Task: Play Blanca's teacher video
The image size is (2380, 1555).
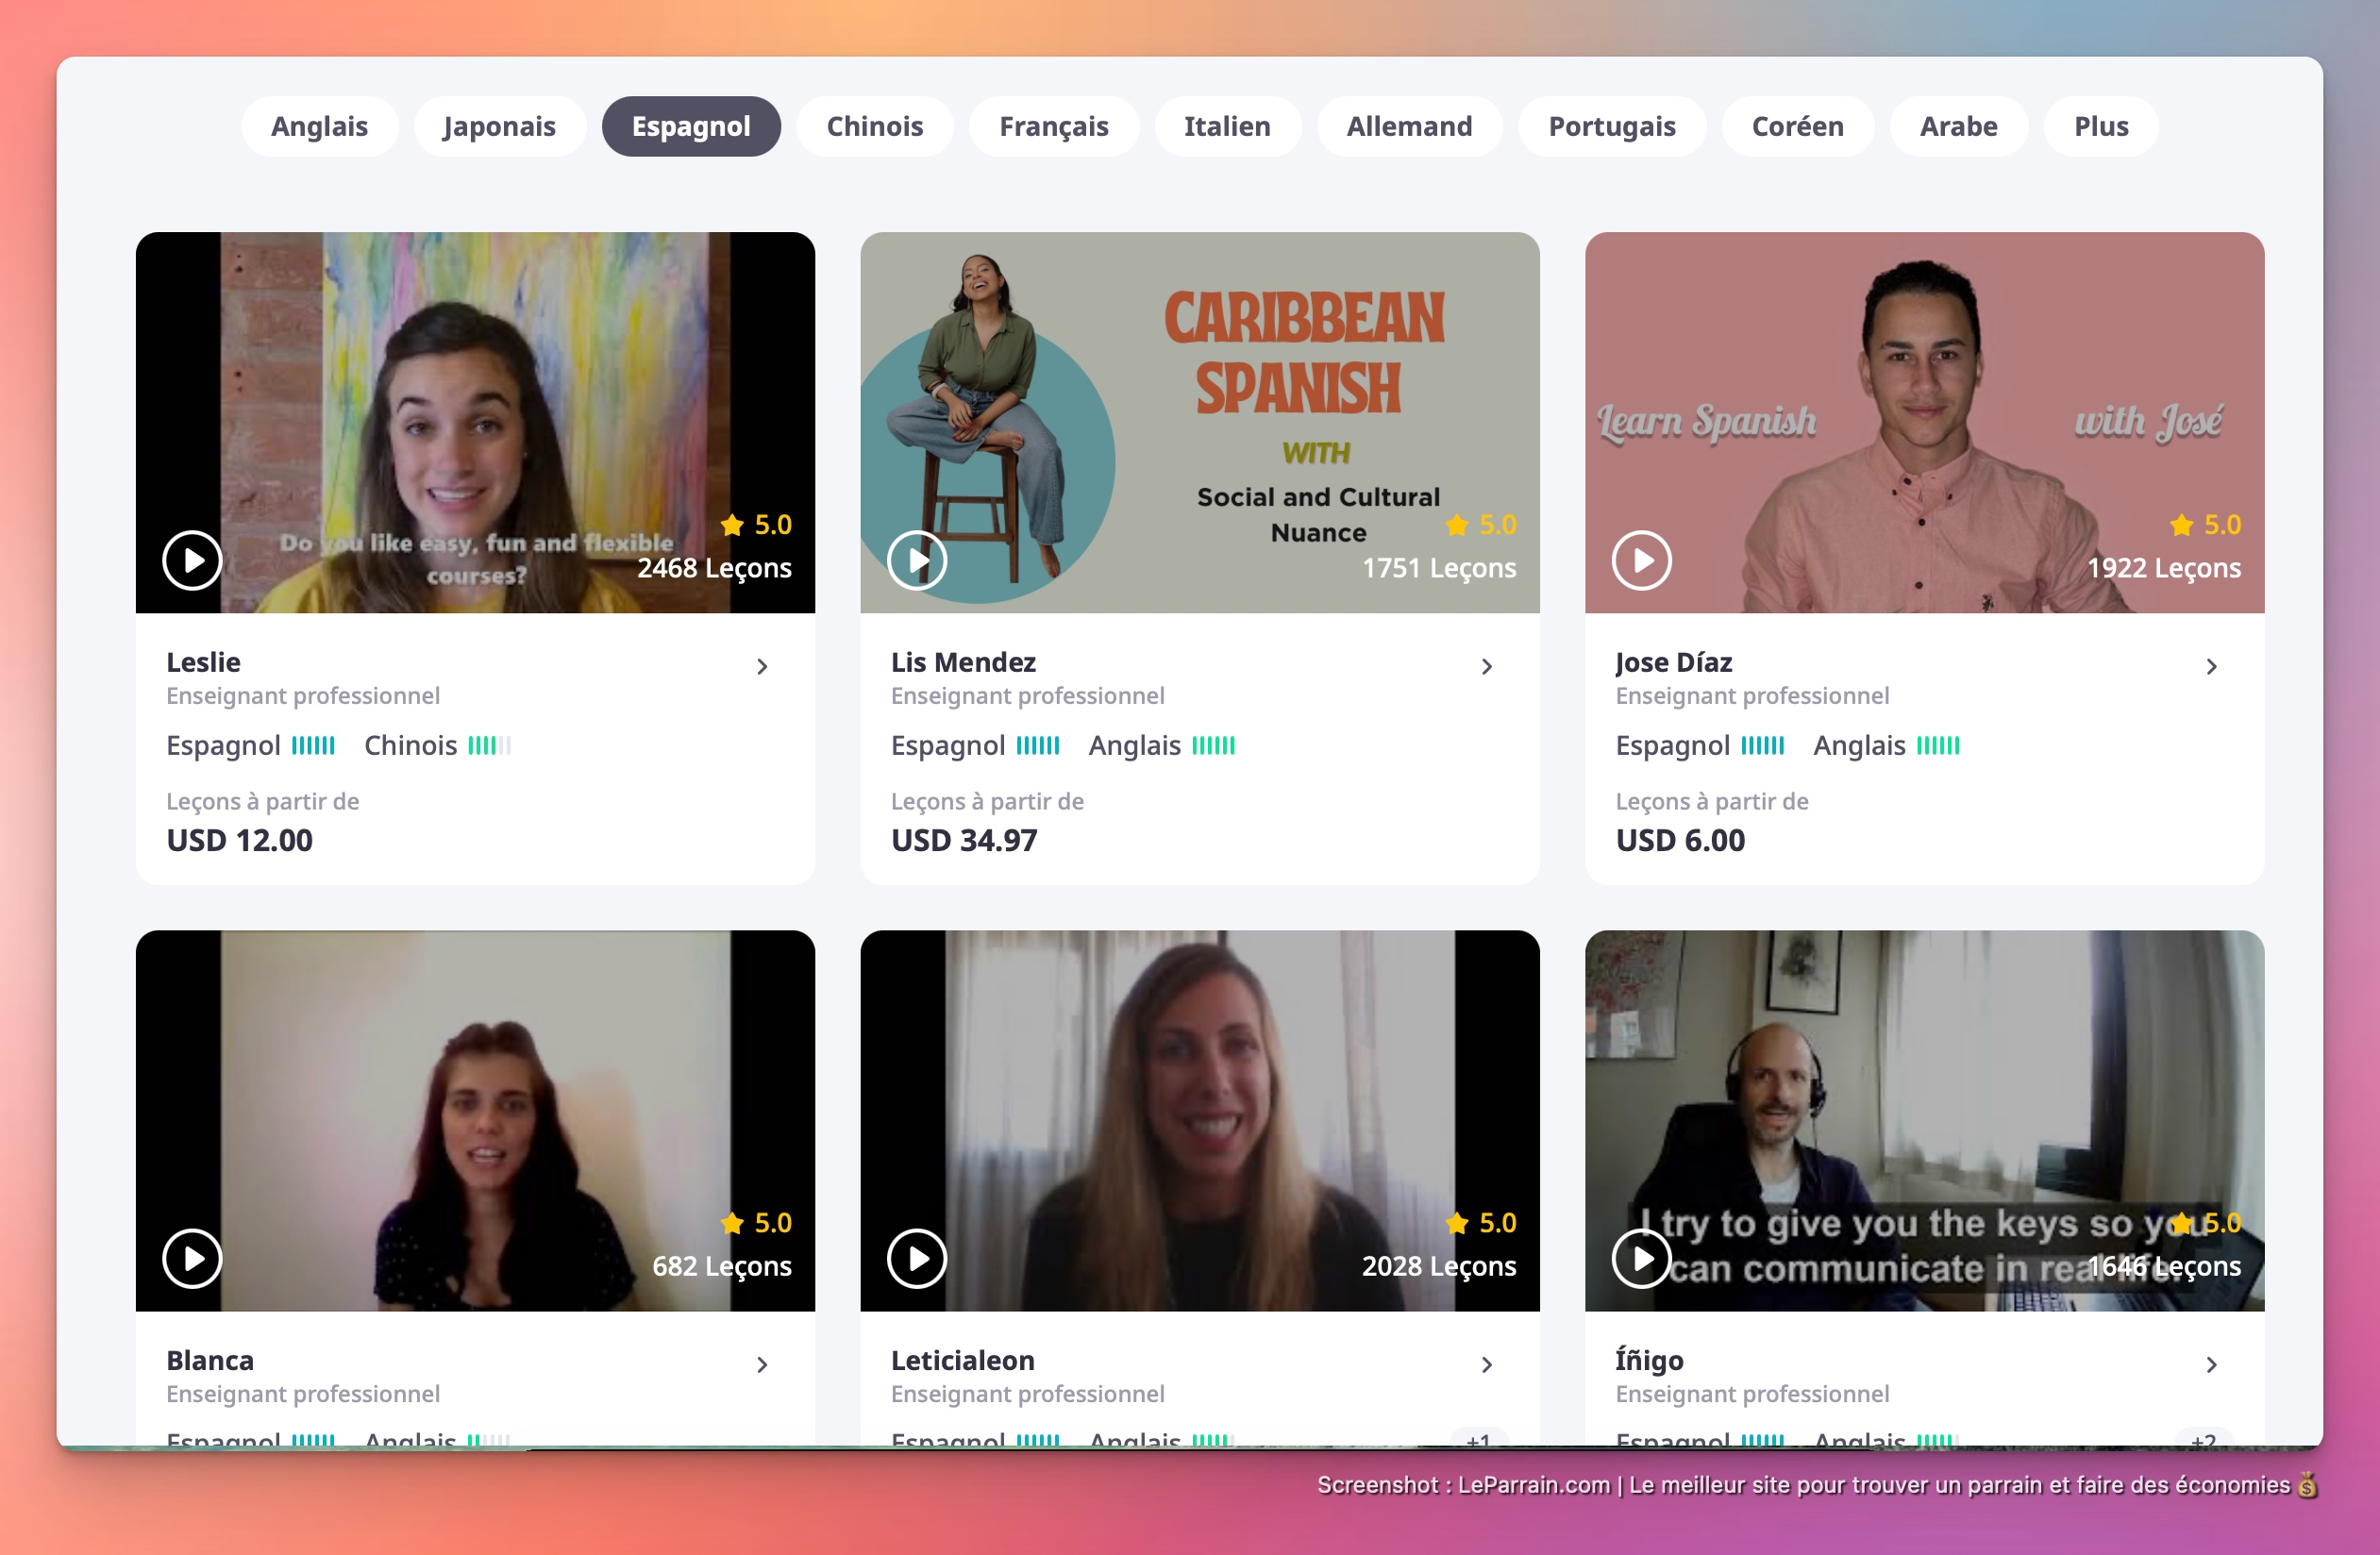Action: [192, 1258]
